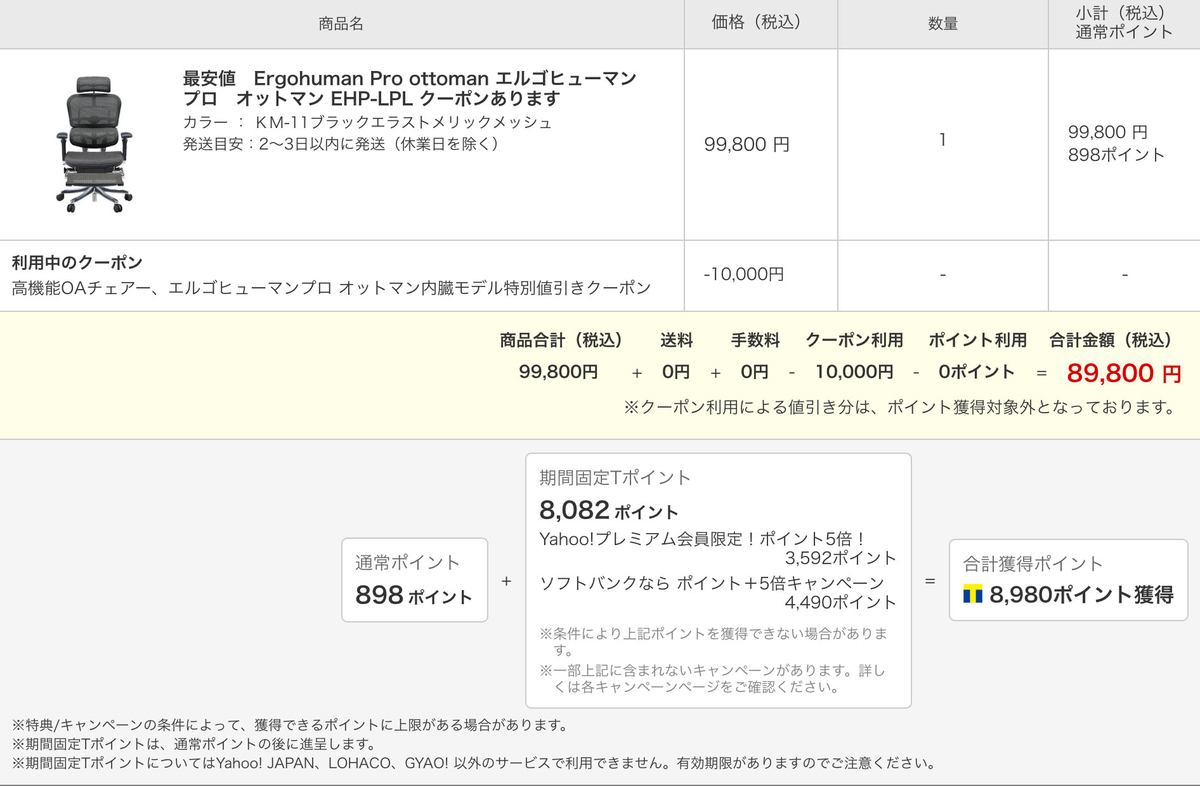Click the 利用中のクーポン label
1200x786 pixels.
(x=77, y=262)
